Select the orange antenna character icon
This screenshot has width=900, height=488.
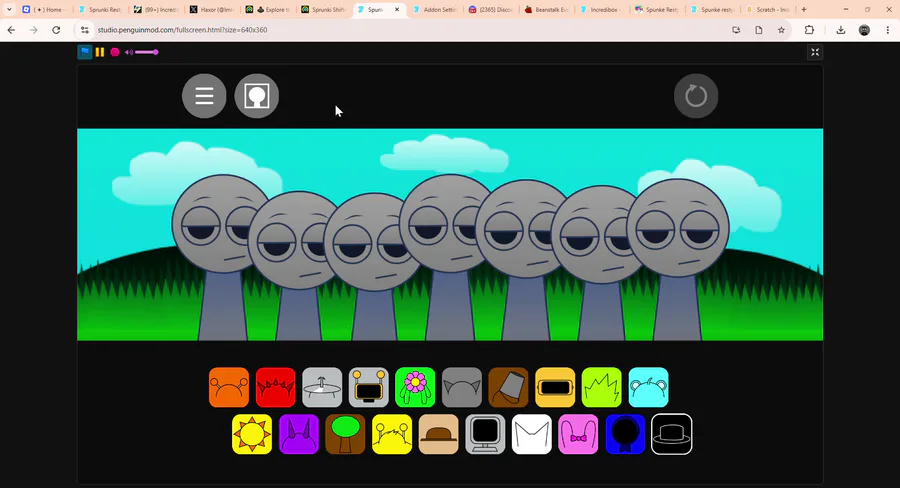[229, 388]
